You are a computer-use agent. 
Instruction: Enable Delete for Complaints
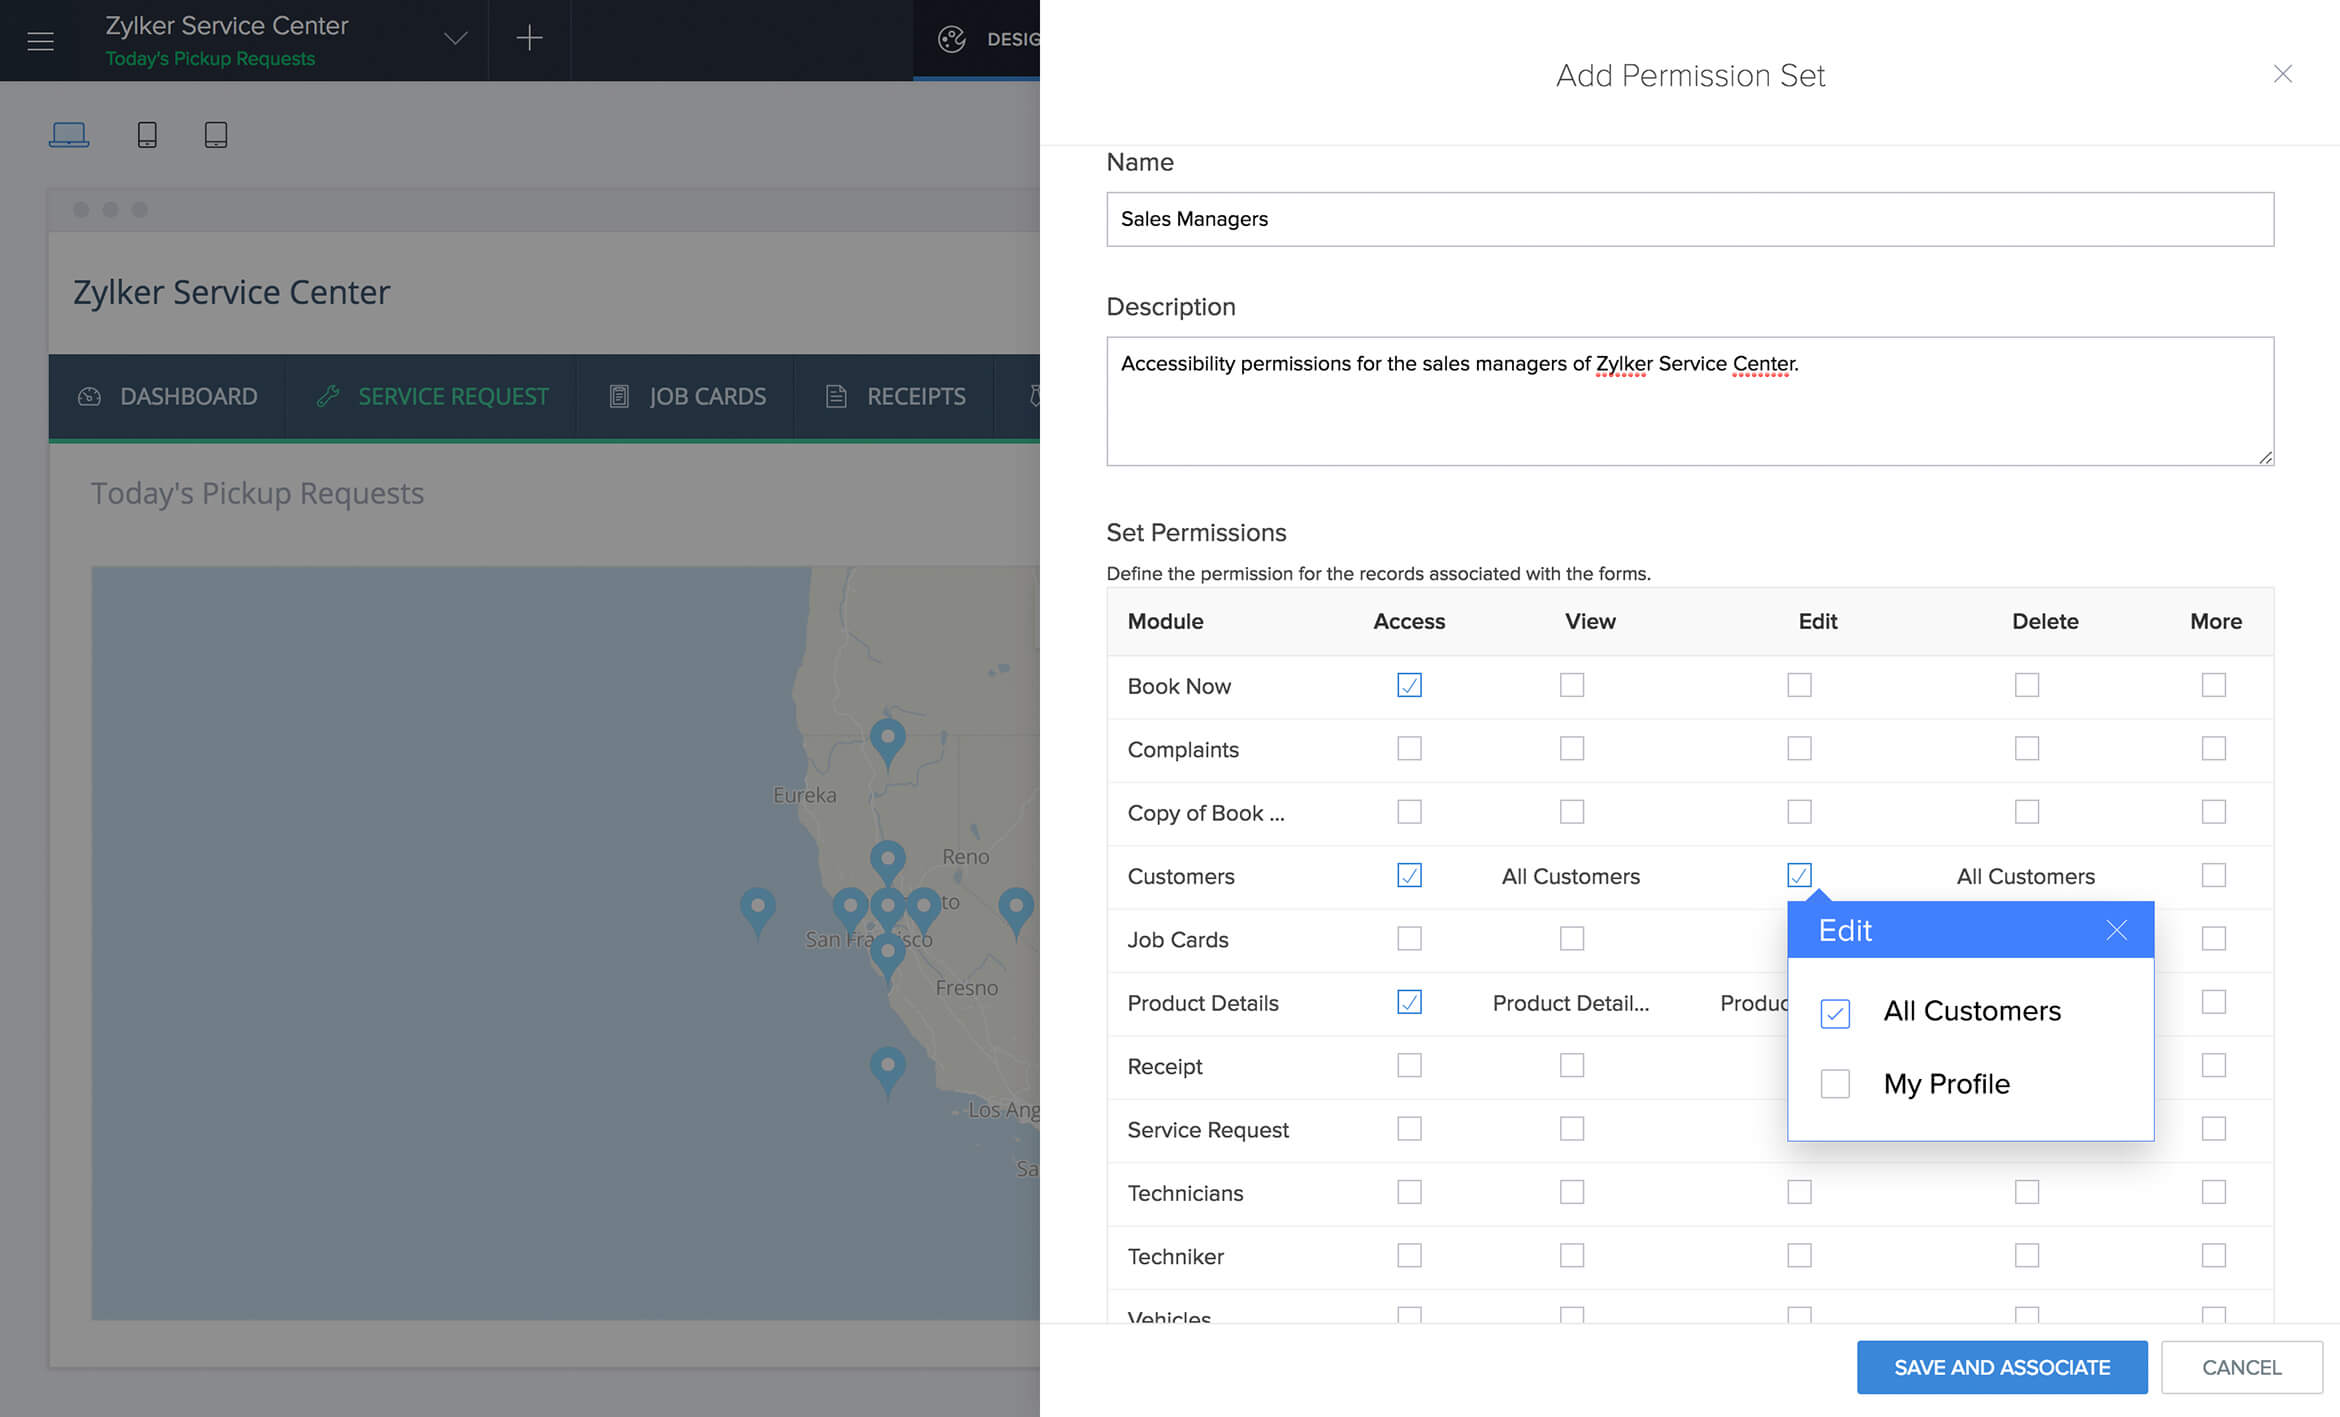coord(2027,748)
